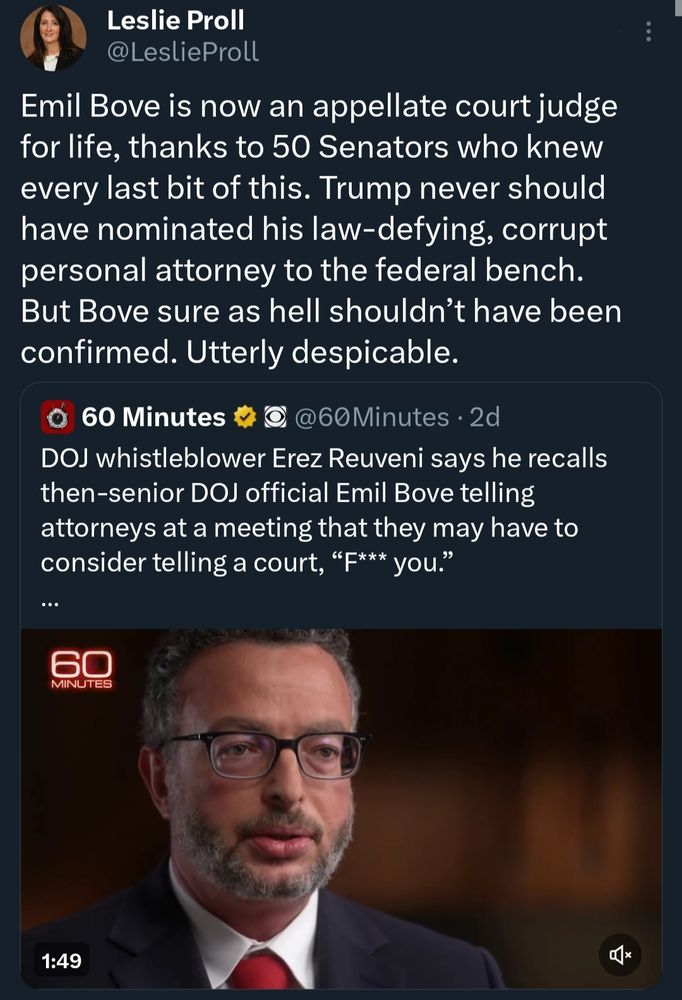
Task: Open the @LeslieProll handle link
Action: [182, 53]
